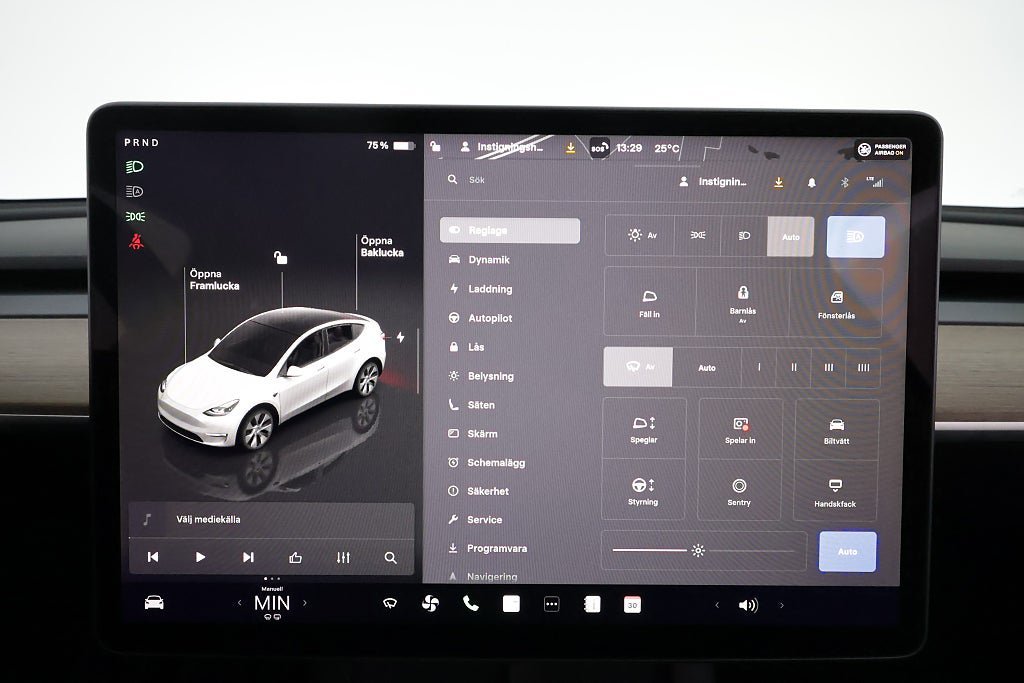Open the Autopilot settings menu
Image resolution: width=1024 pixels, height=683 pixels.
(489, 318)
